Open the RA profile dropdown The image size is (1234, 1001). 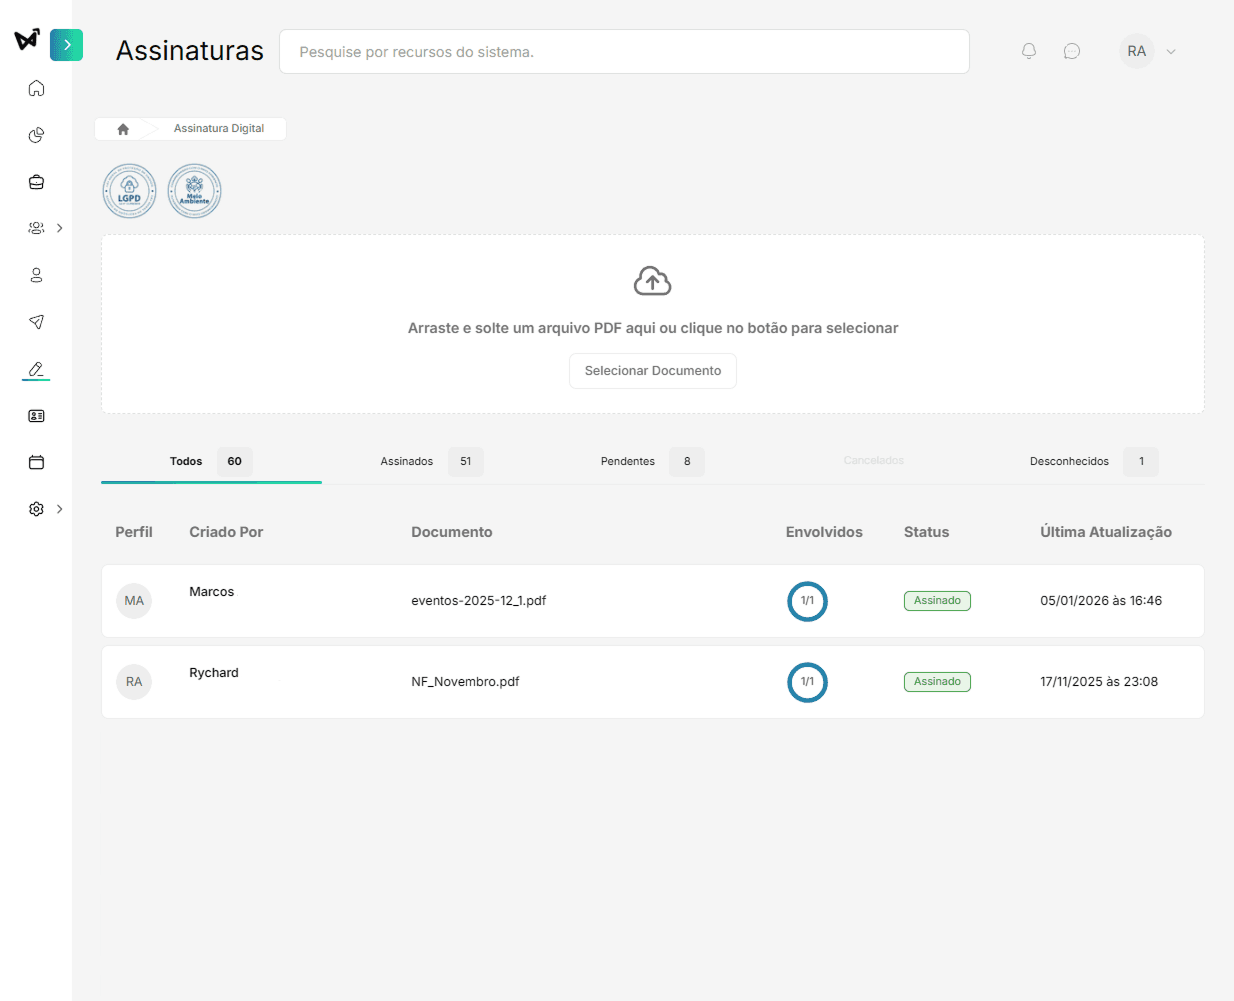pos(1148,50)
